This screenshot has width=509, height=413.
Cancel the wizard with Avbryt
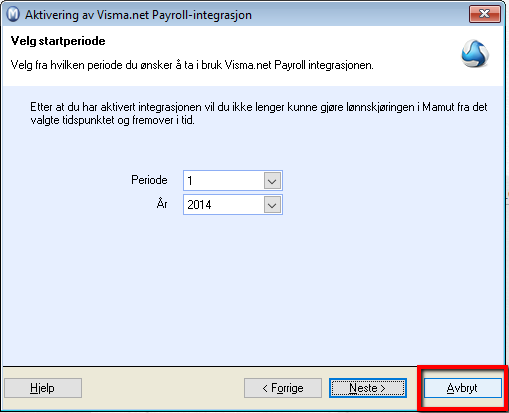click(462, 388)
